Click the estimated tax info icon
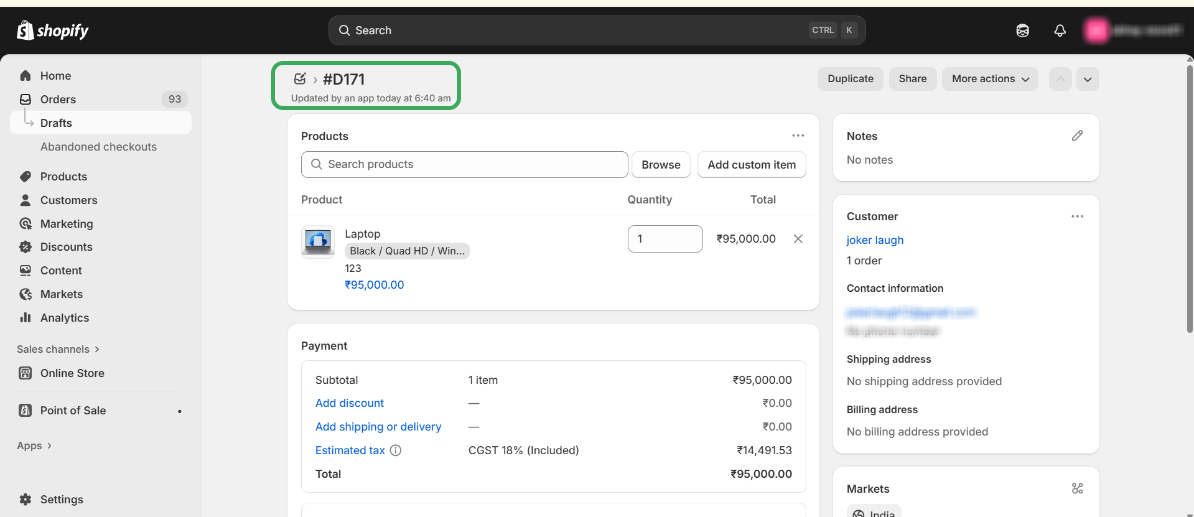The image size is (1194, 517). click(396, 451)
